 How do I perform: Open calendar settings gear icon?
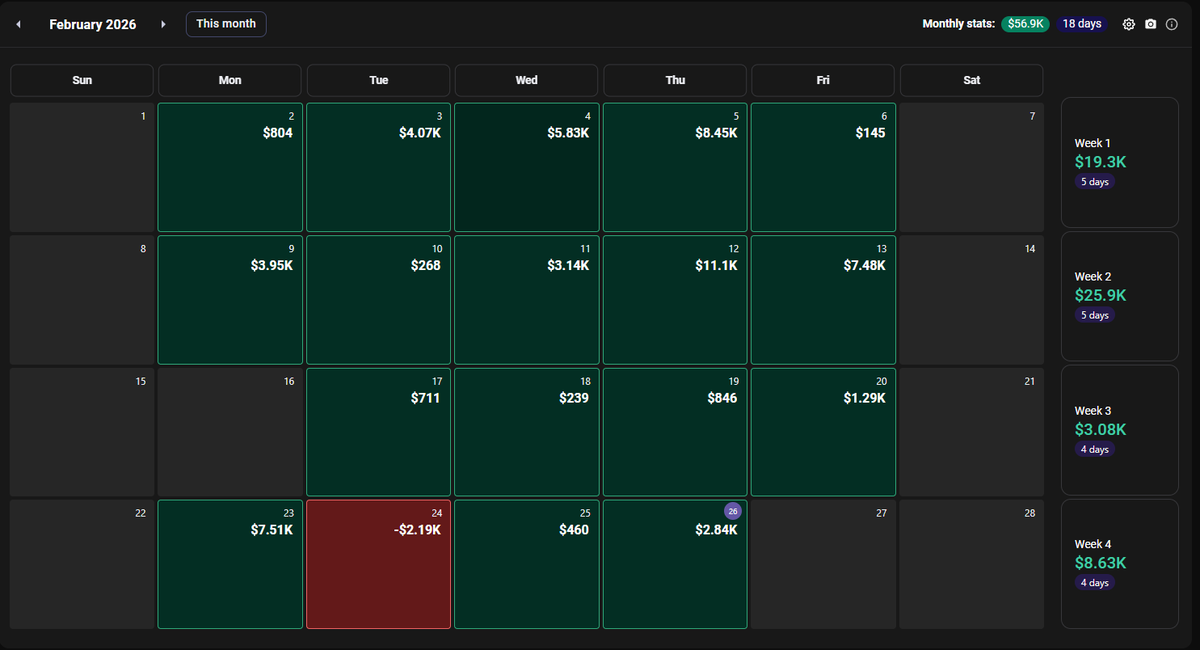click(x=1129, y=24)
